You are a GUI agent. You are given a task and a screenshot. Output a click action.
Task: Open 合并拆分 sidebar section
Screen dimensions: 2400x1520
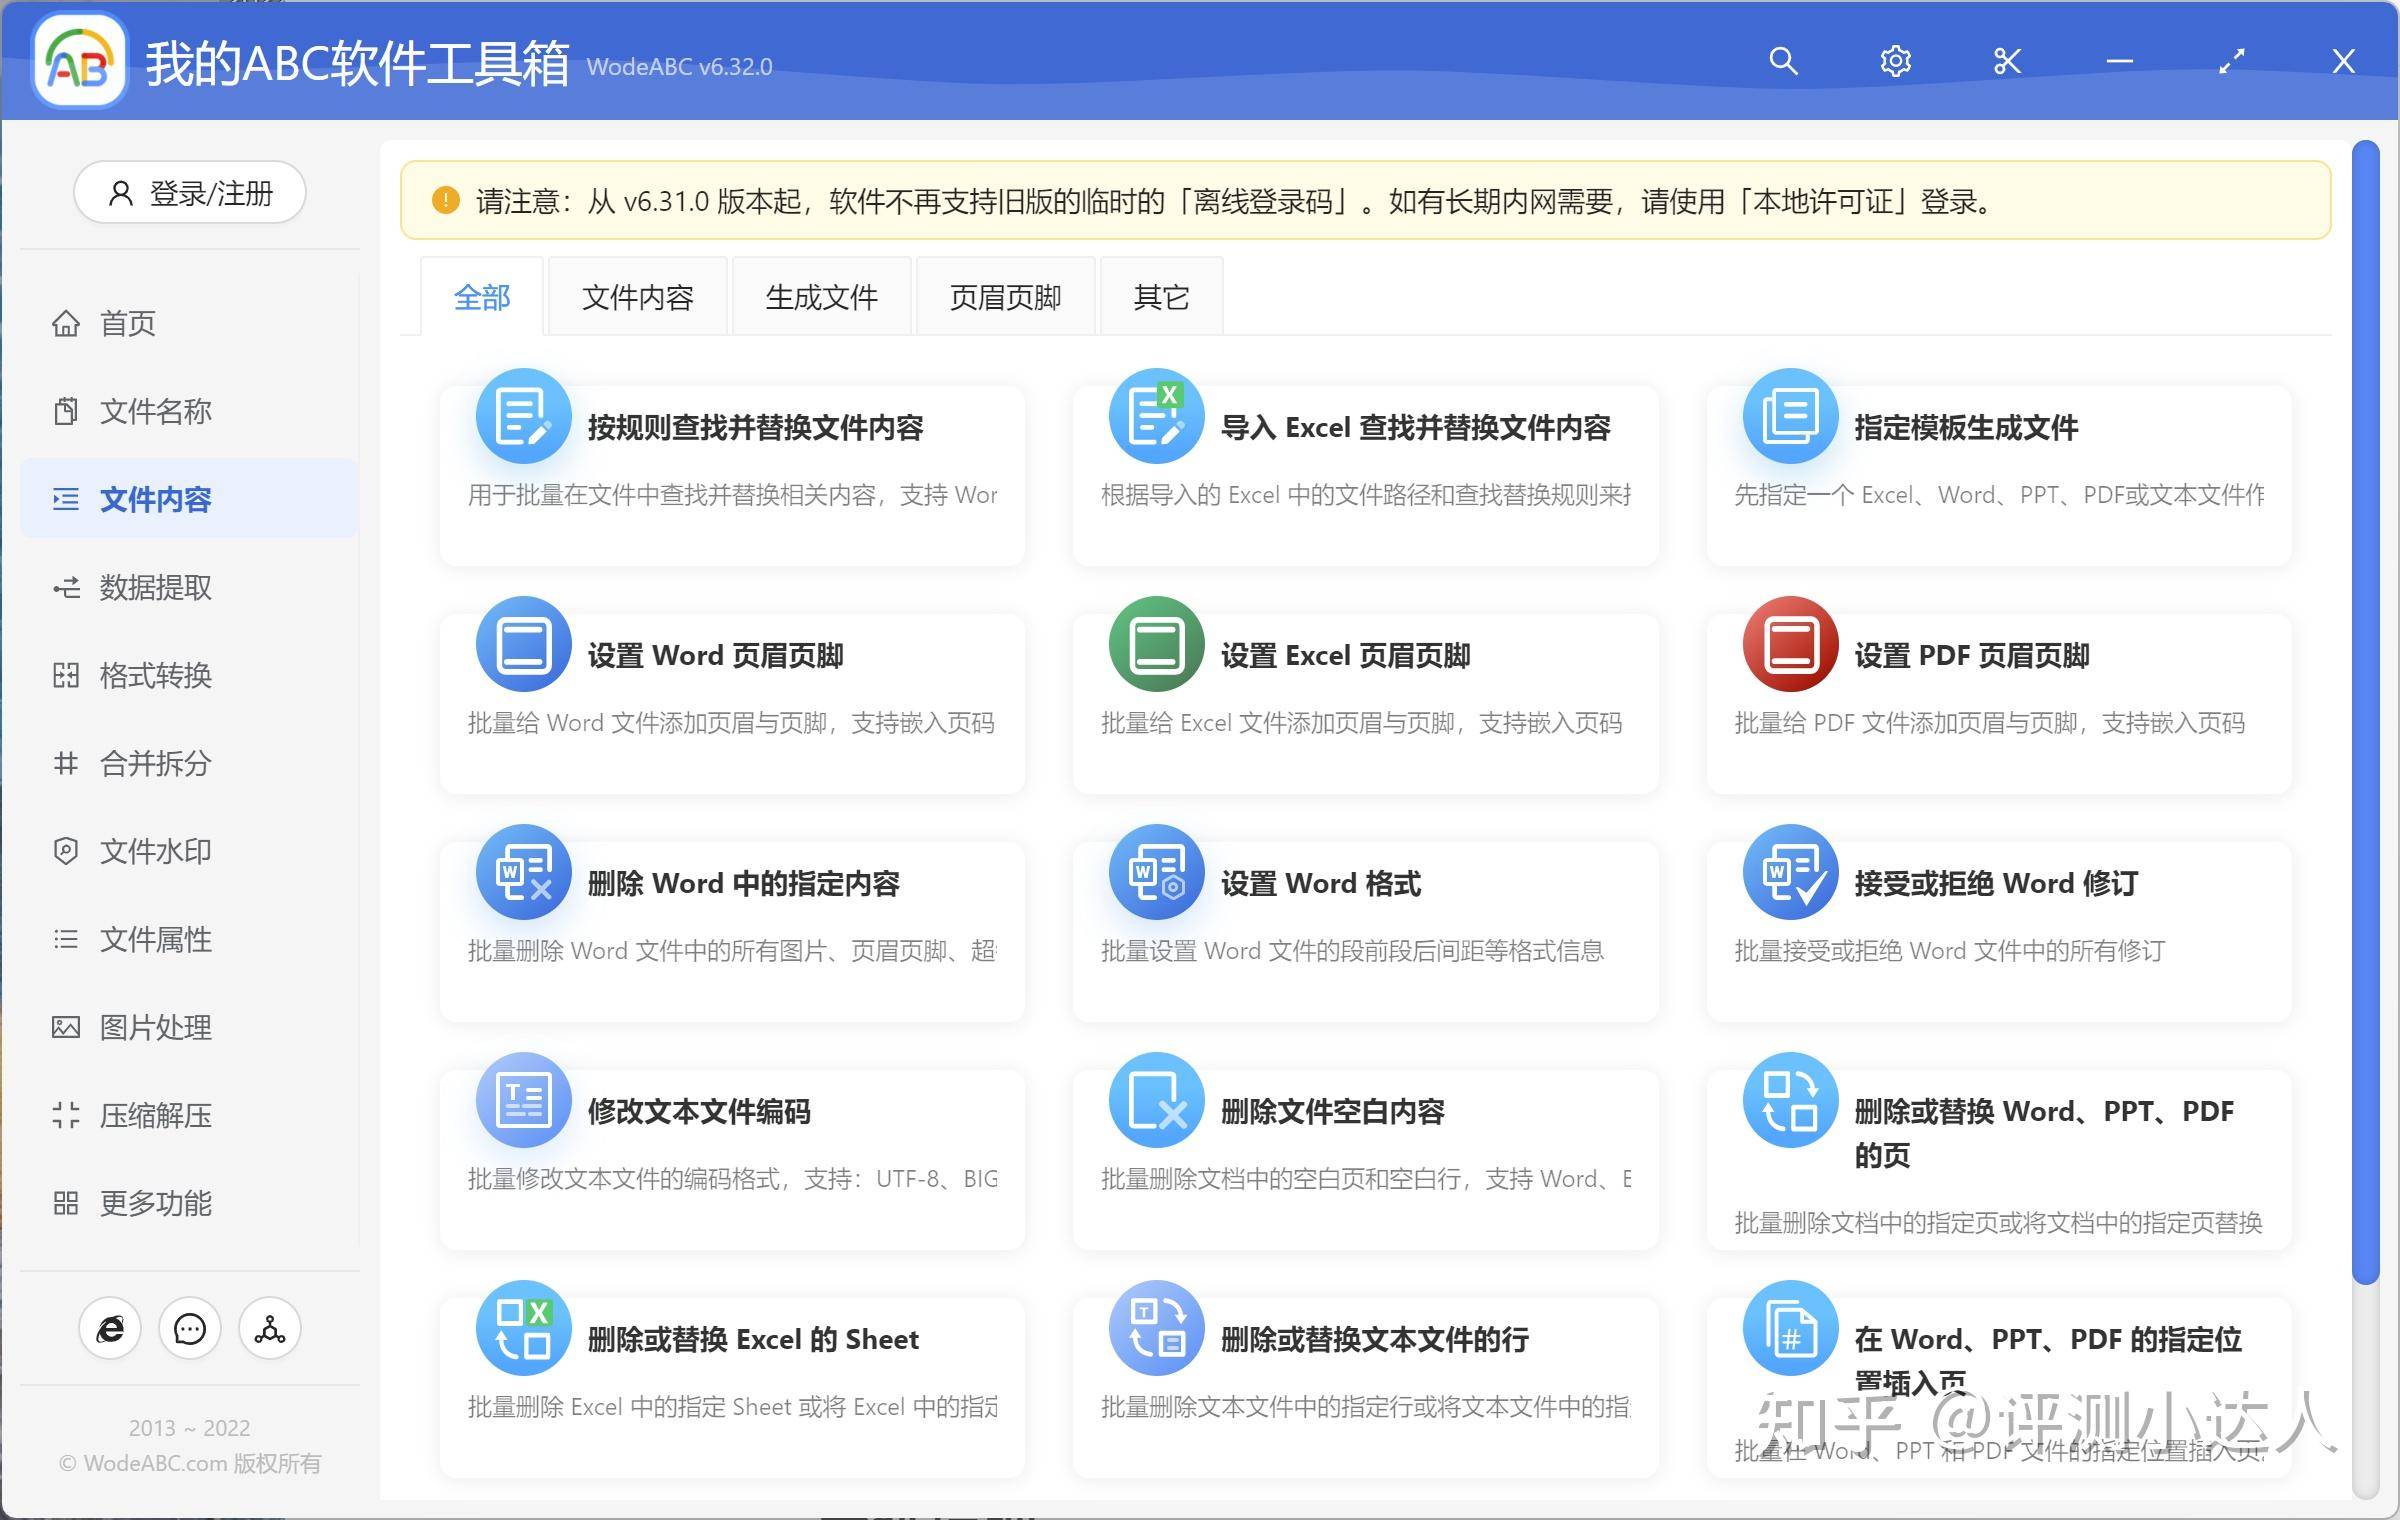pos(190,763)
